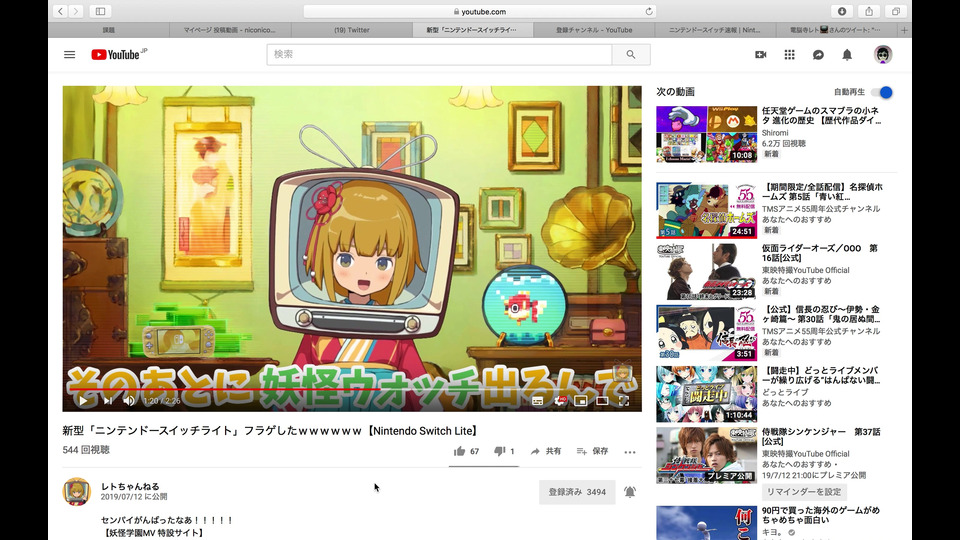Click the 544 回視聴 view count
The width and height of the screenshot is (960, 540).
[86, 450]
